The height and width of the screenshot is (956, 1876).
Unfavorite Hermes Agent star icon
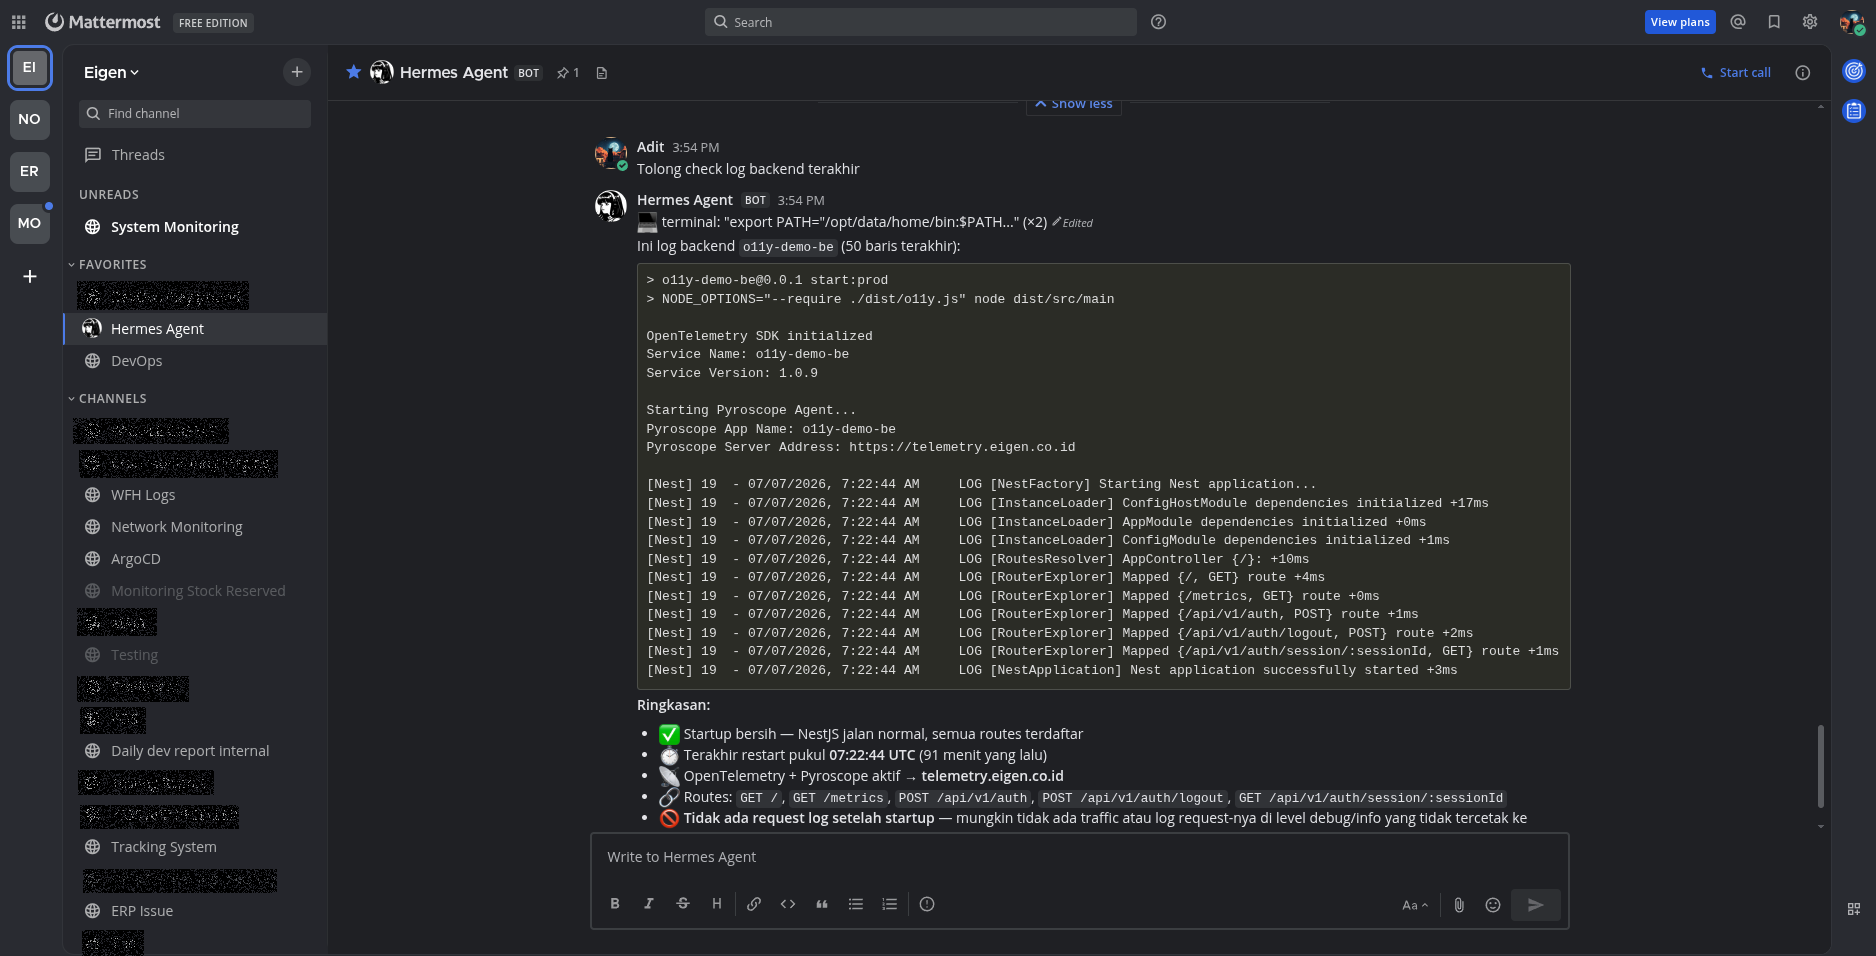[x=353, y=72]
